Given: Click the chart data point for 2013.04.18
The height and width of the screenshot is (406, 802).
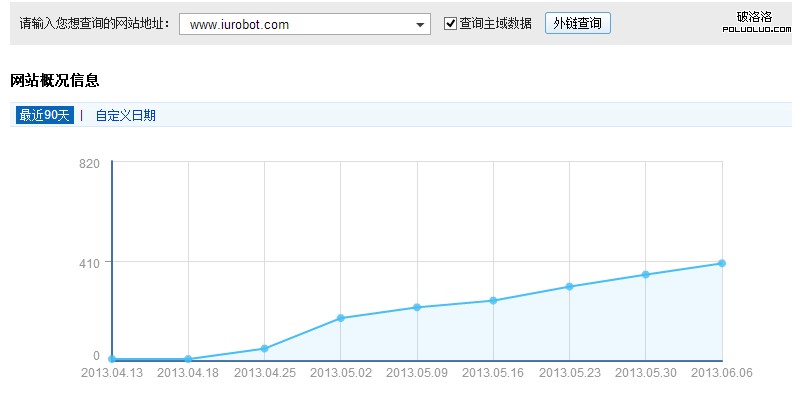Looking at the screenshot, I should click(x=188, y=359).
